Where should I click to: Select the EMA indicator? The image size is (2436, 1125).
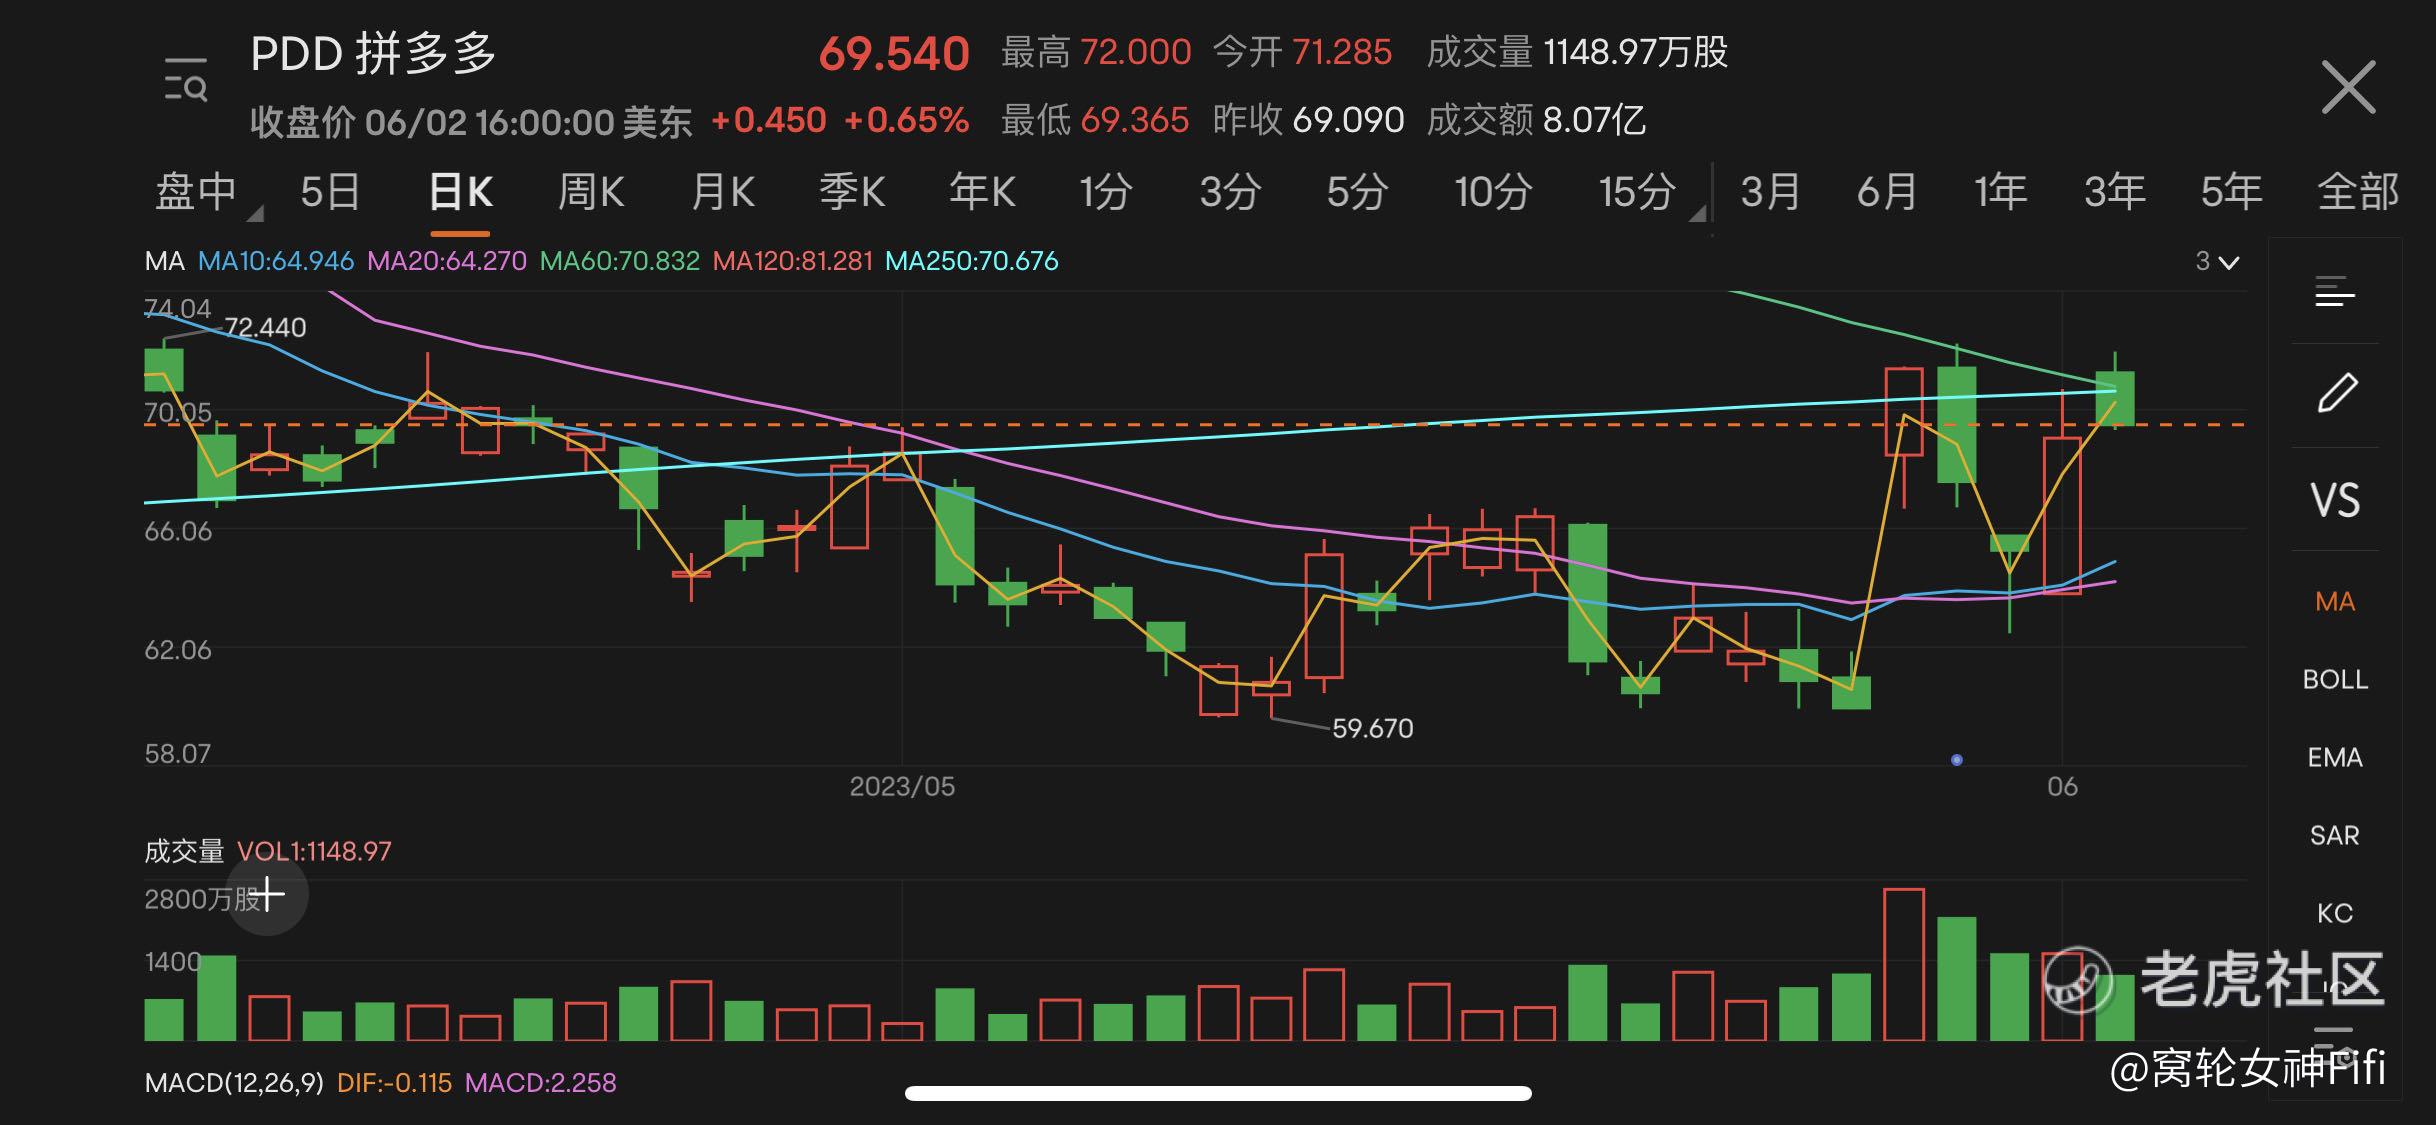(2335, 757)
